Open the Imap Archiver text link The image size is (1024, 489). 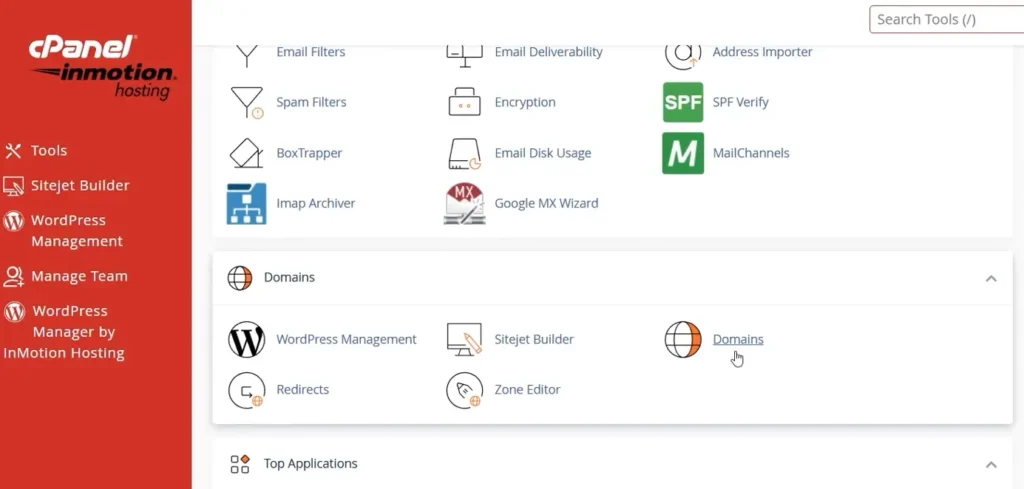pyautogui.click(x=316, y=203)
